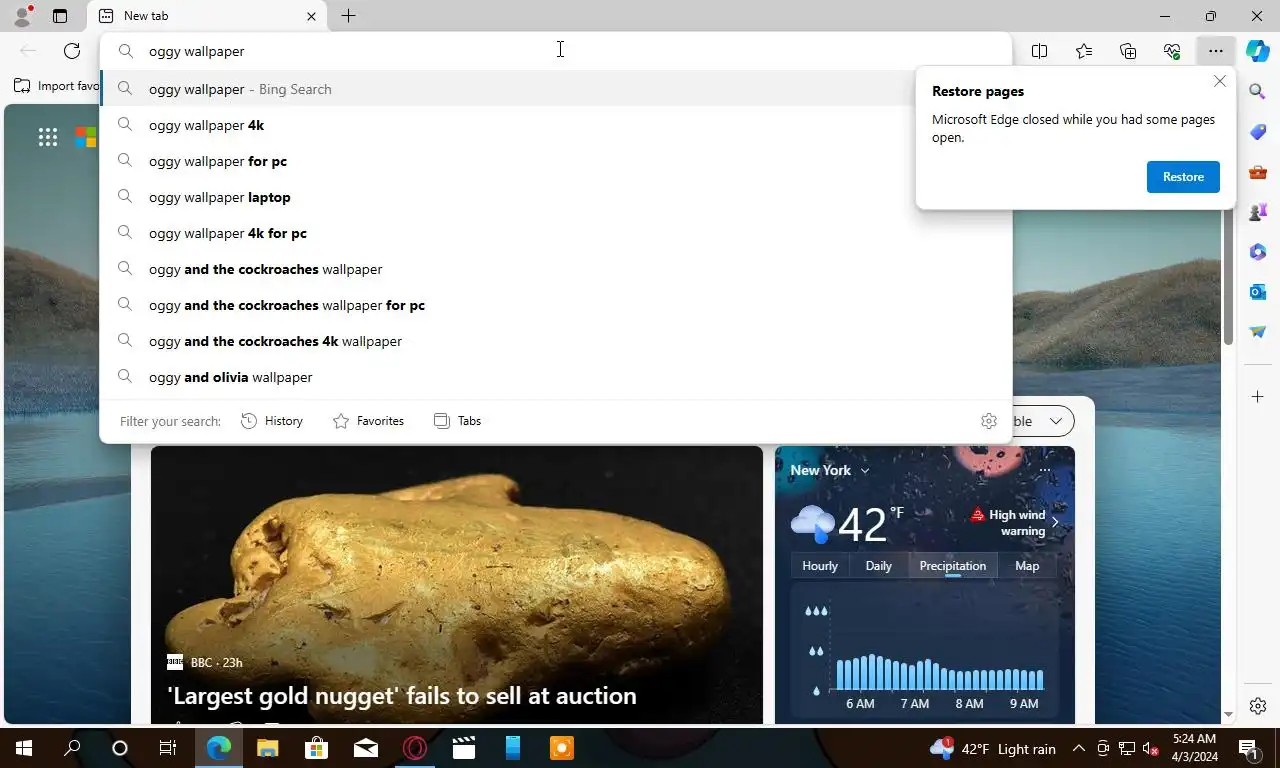Show hidden system tray icons chevron
Screen dimensions: 1280x768
pyautogui.click(x=1079, y=748)
